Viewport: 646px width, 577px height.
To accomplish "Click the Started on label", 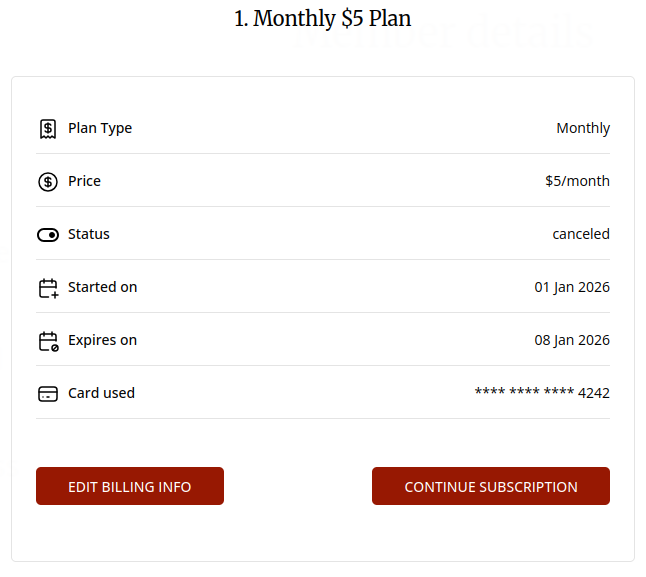I will tap(102, 287).
